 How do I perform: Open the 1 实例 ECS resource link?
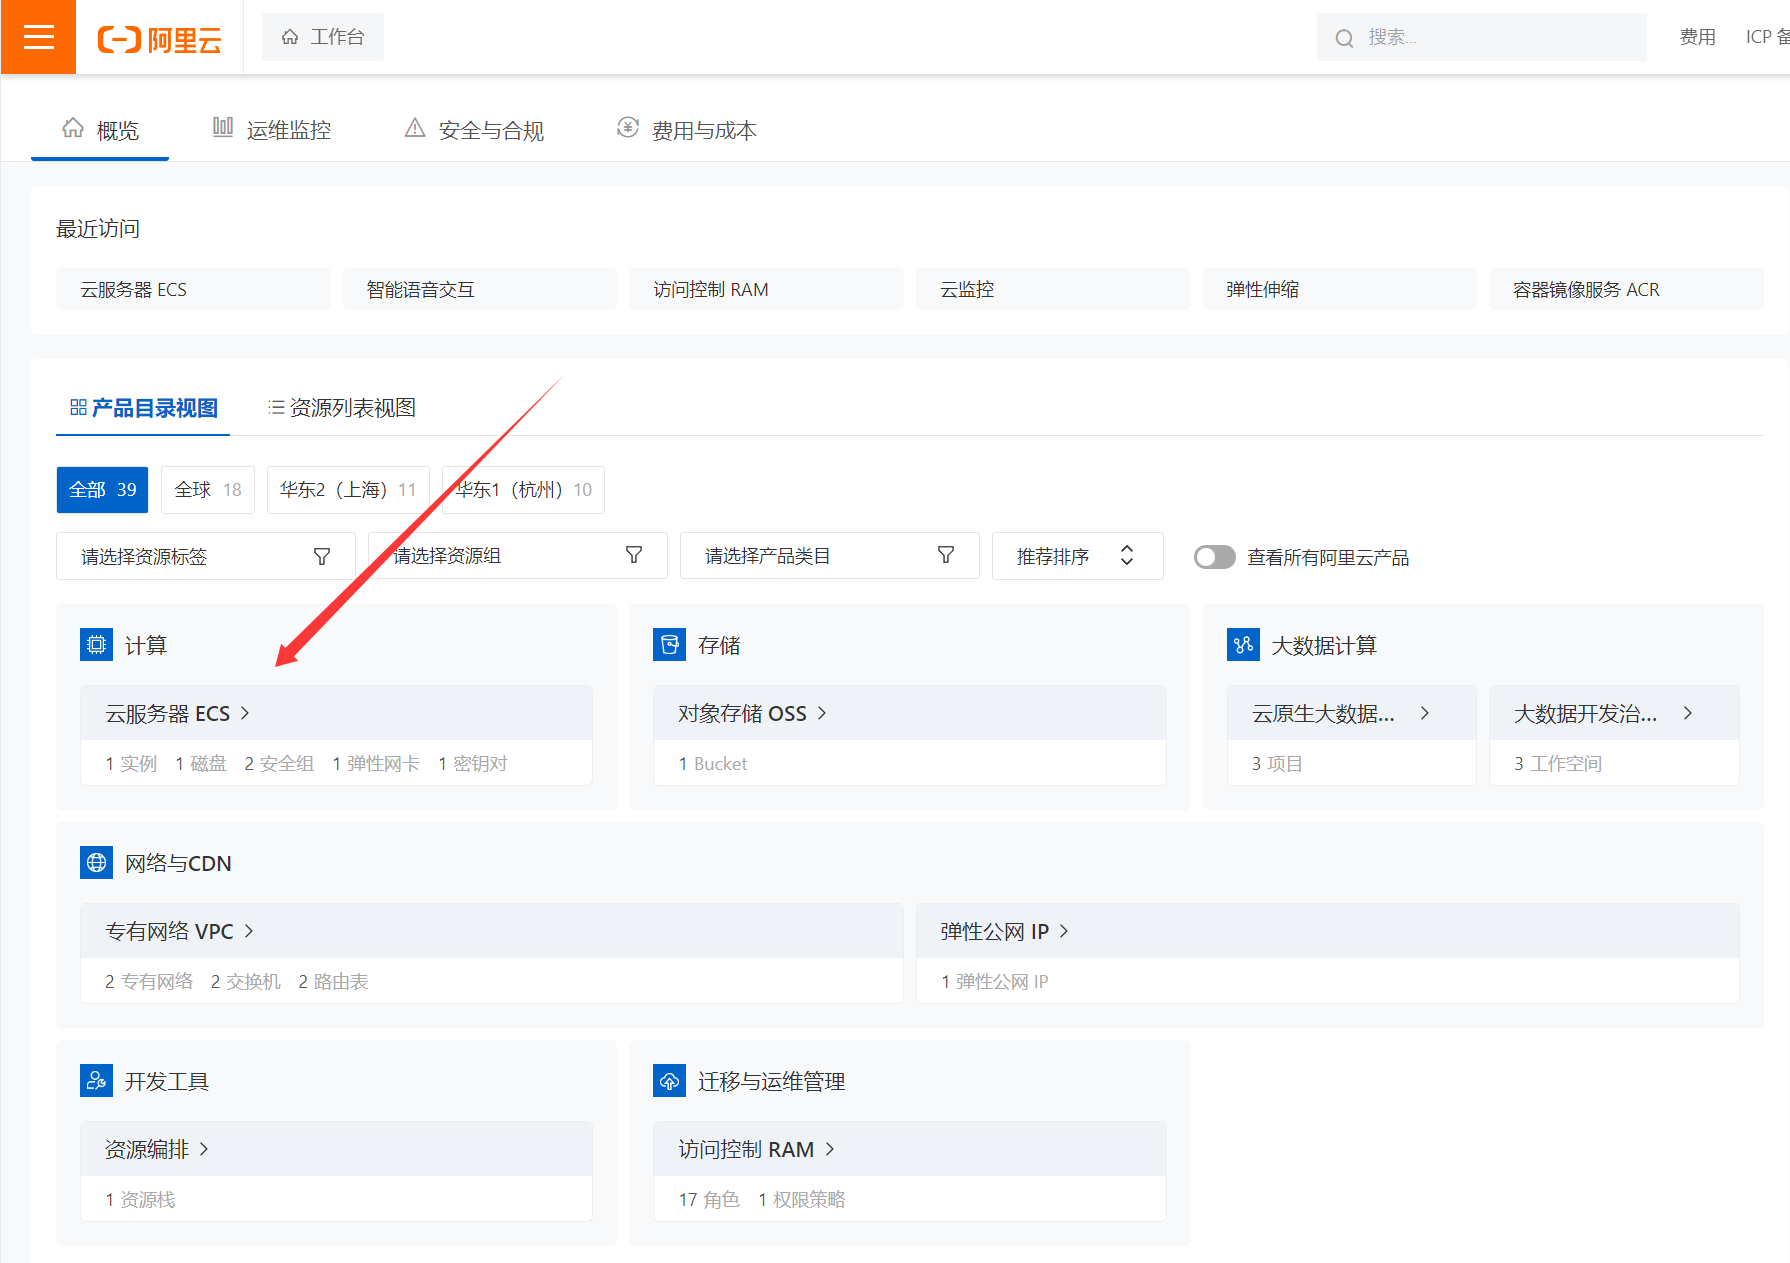131,764
